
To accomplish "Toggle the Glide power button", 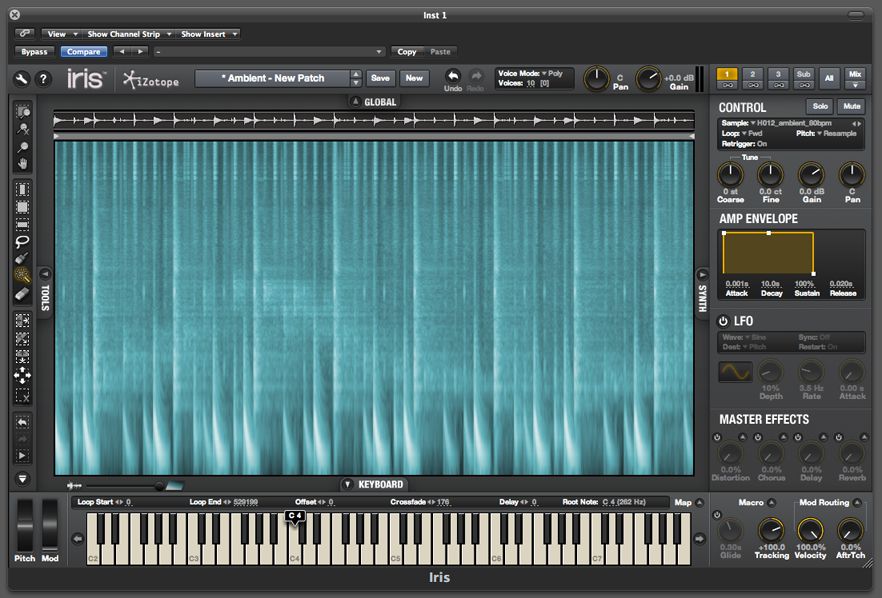I will 717,515.
